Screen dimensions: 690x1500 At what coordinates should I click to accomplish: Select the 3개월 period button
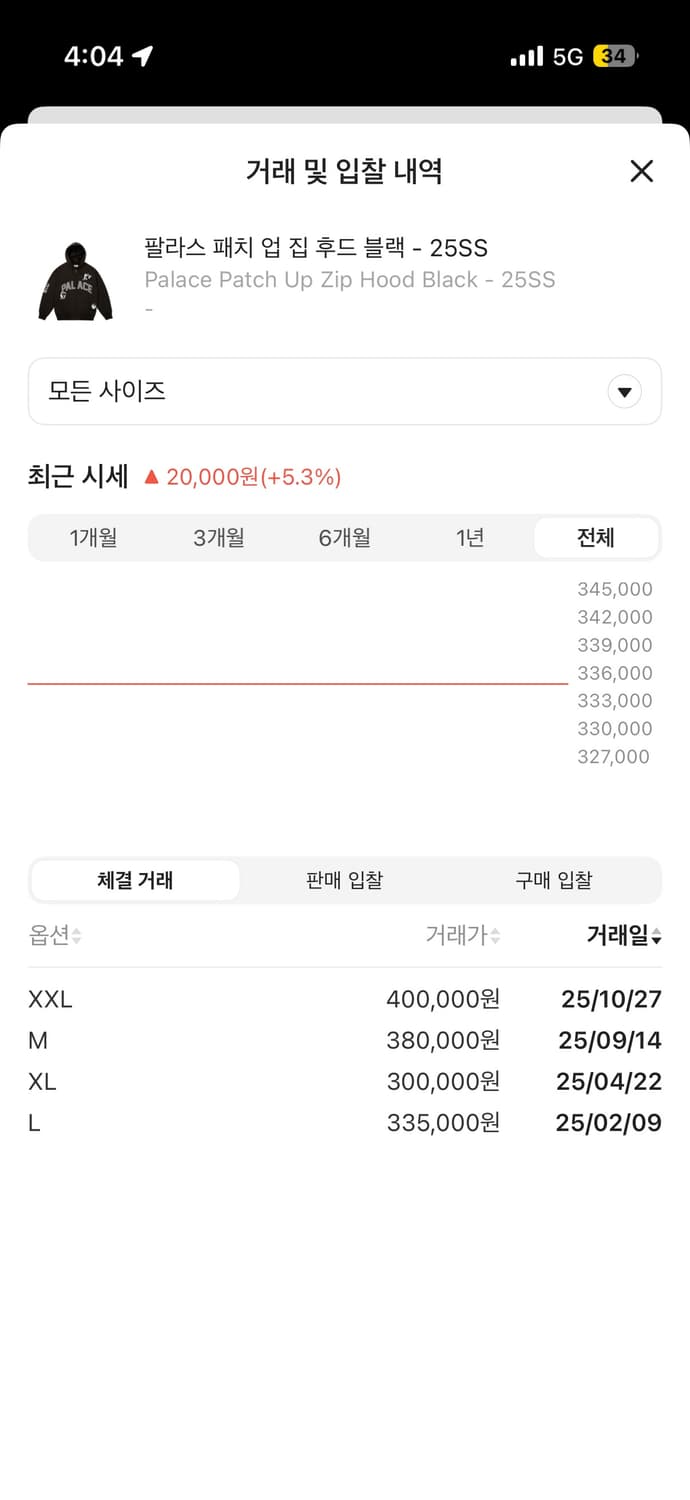point(220,537)
